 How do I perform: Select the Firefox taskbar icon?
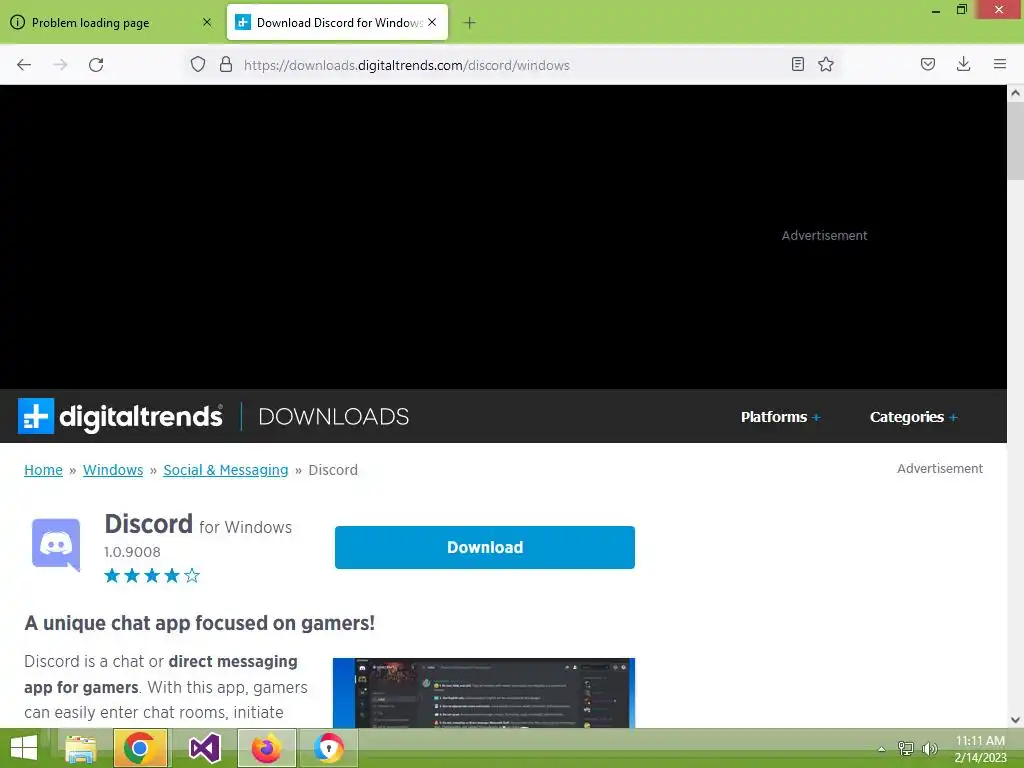click(x=266, y=748)
